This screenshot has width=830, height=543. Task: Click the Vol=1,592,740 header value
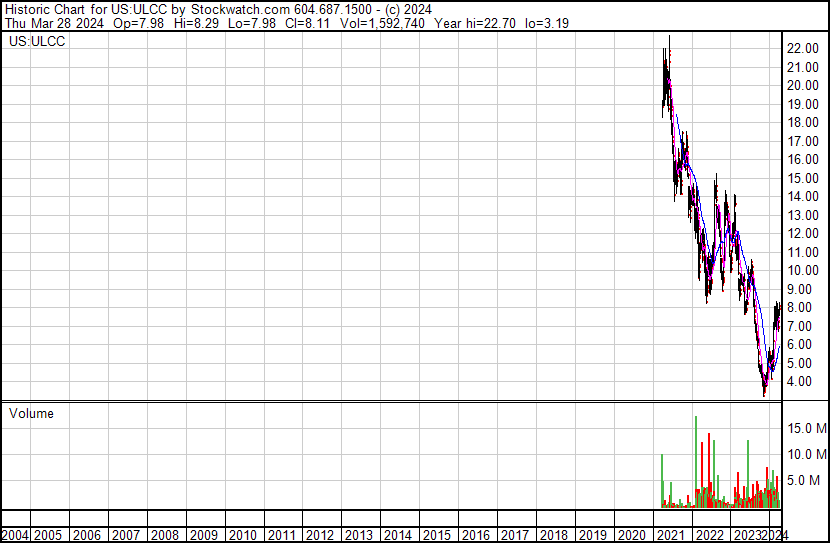(x=388, y=24)
